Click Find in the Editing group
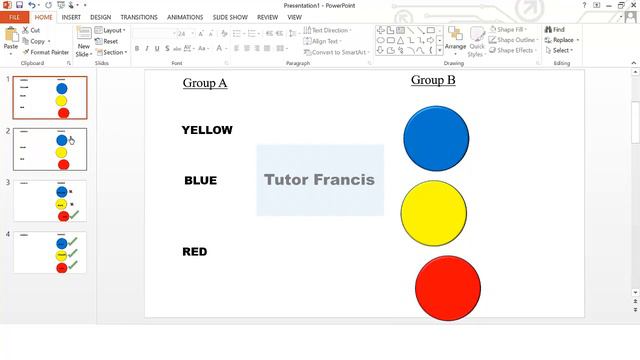Image resolution: width=640 pixels, height=360 pixels. [555, 29]
